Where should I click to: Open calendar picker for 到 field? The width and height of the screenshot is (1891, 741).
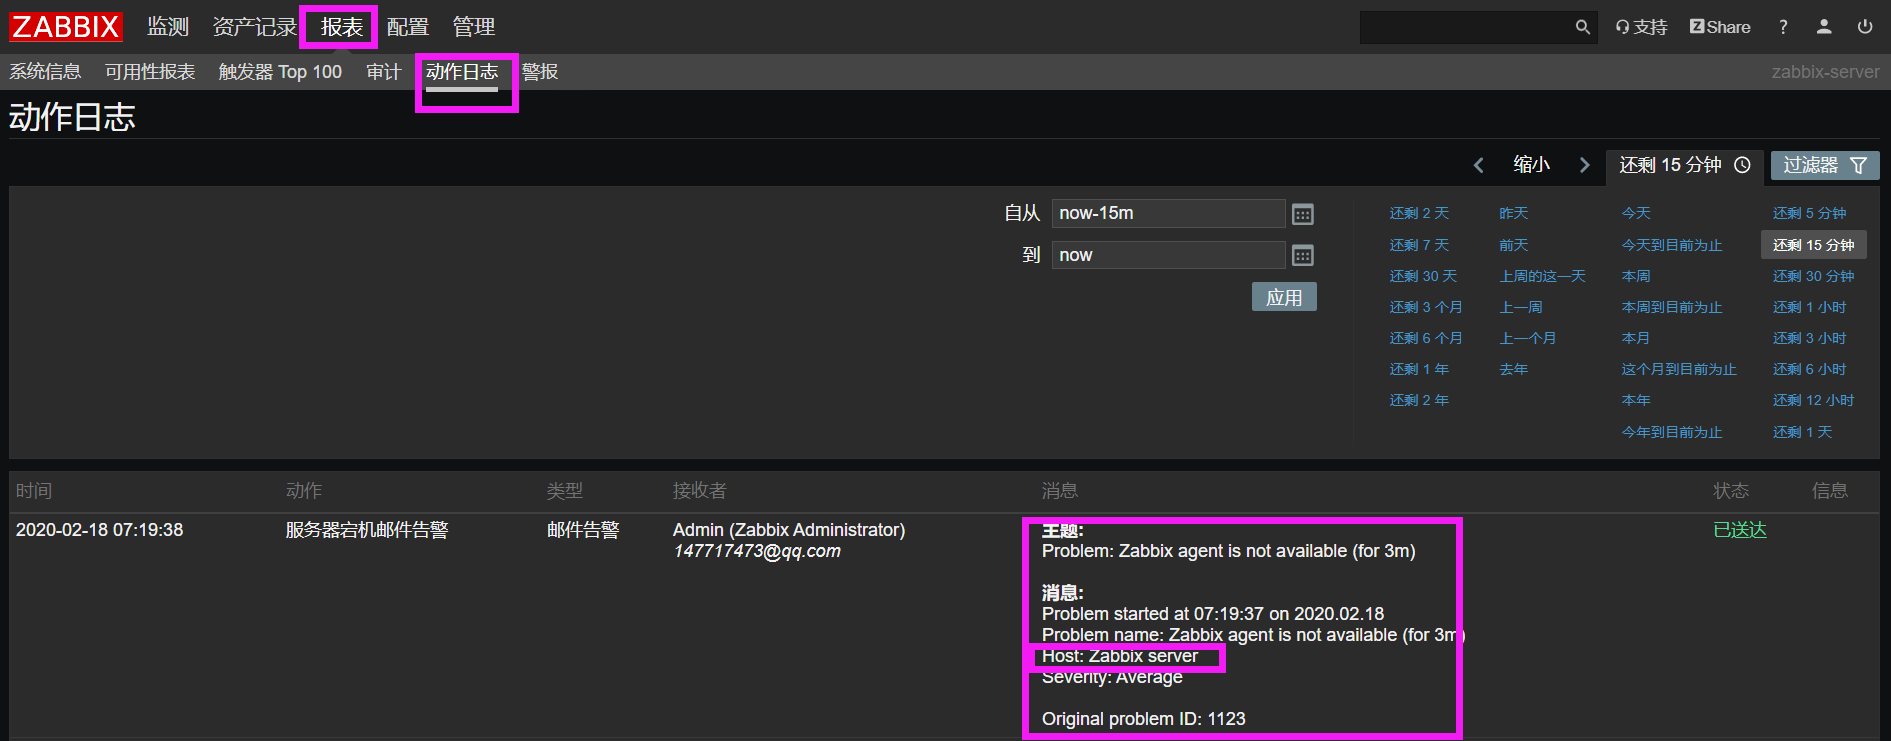point(1302,256)
